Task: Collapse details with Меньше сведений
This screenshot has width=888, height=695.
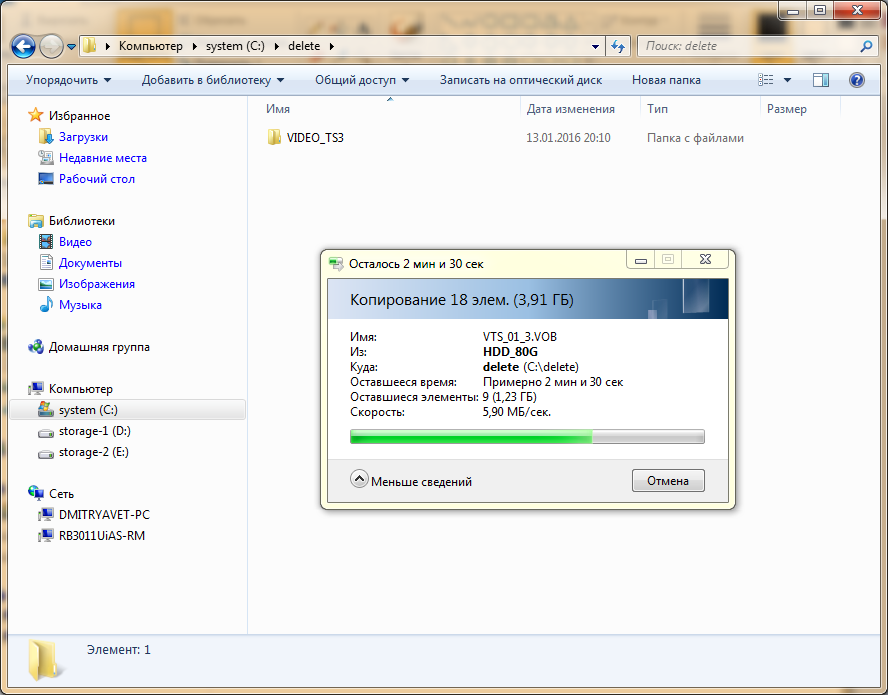Action: click(x=411, y=481)
